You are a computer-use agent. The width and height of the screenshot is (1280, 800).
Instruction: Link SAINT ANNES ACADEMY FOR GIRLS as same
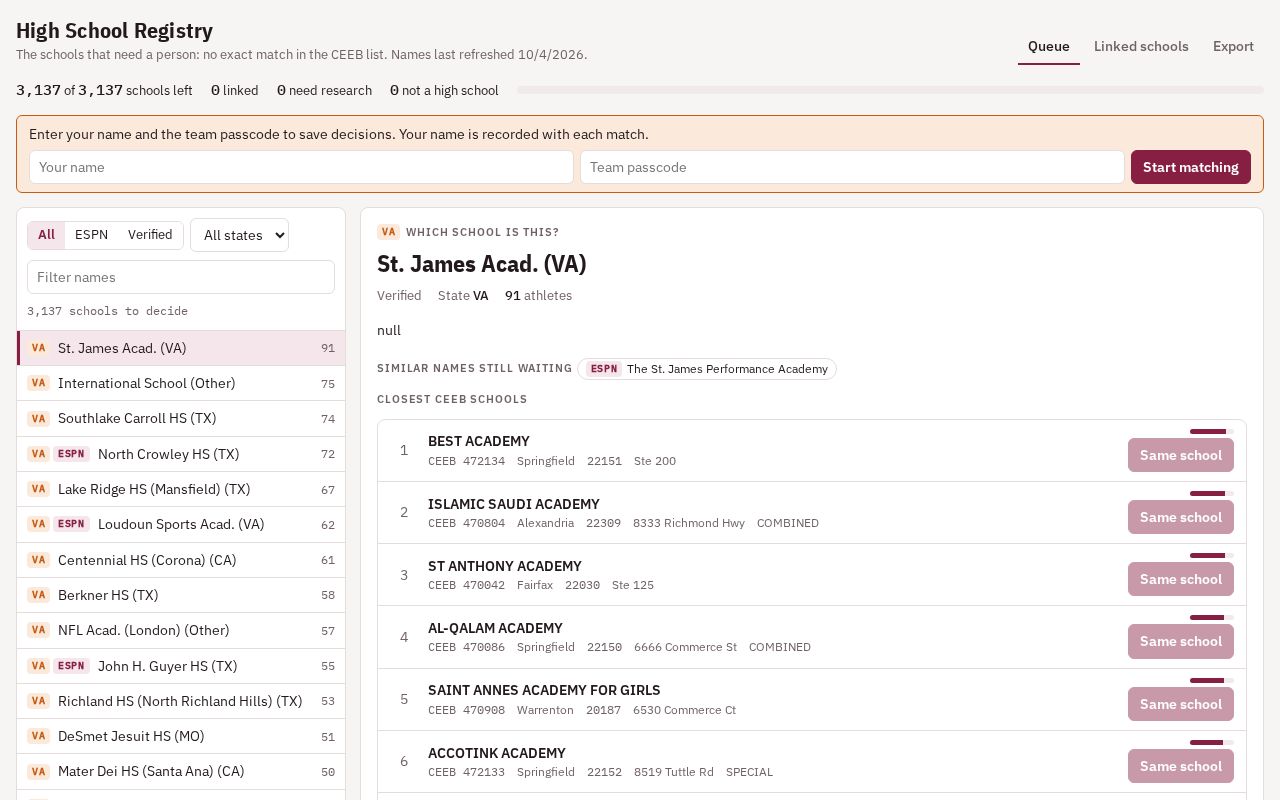pyautogui.click(x=1181, y=704)
